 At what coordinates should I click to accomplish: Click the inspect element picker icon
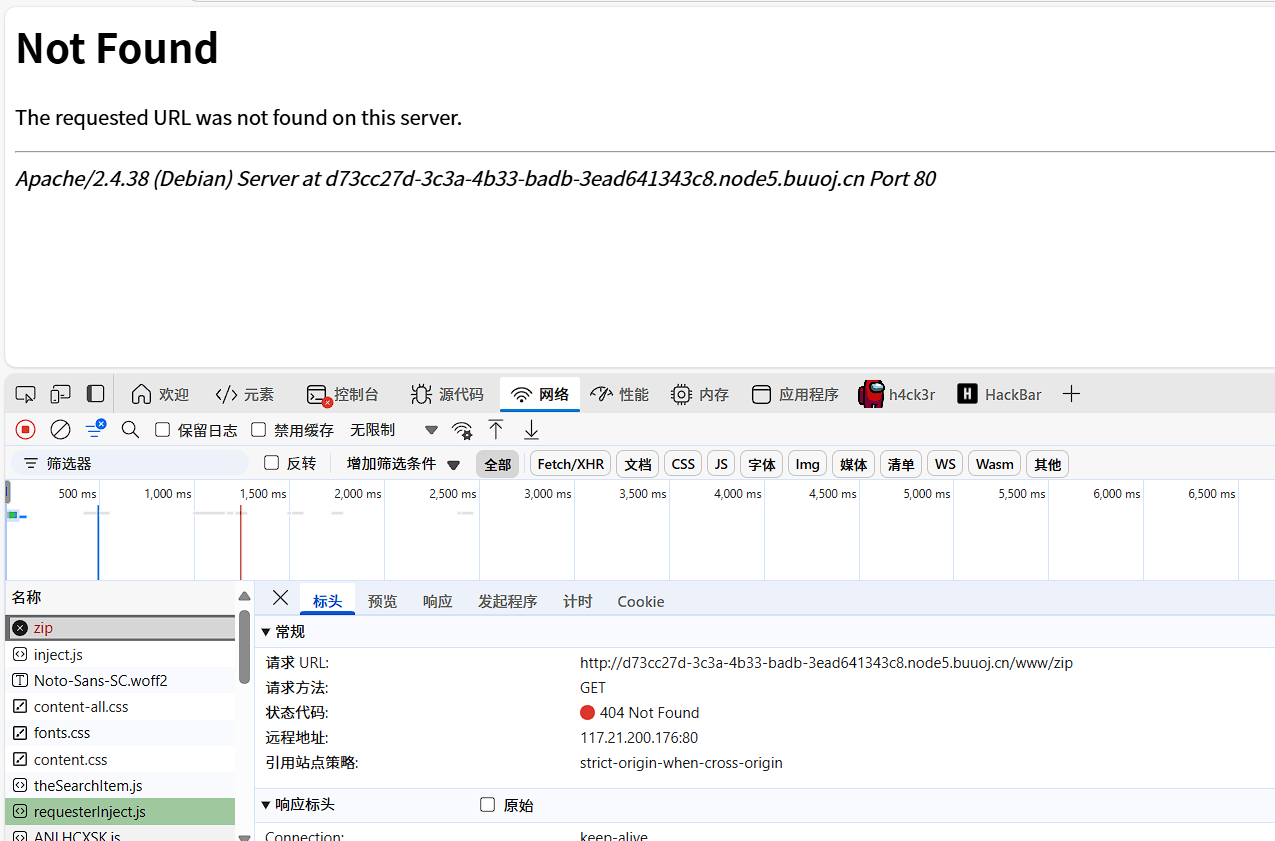point(26,394)
